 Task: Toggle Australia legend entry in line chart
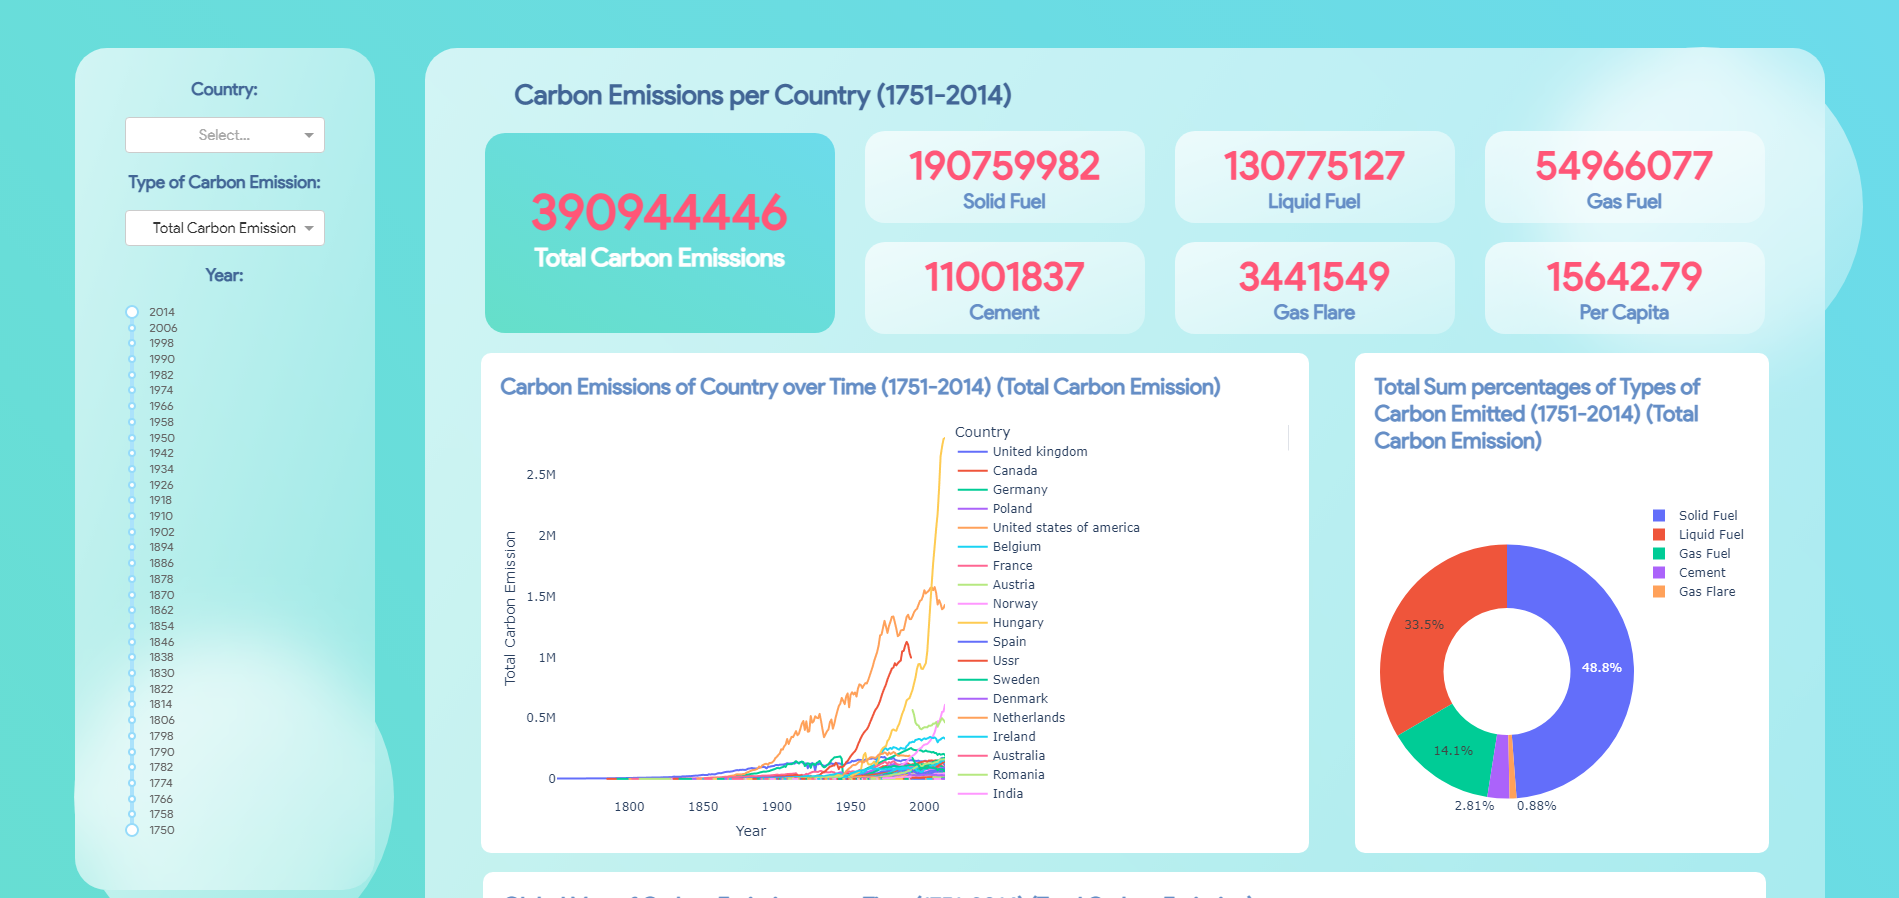pos(1001,756)
